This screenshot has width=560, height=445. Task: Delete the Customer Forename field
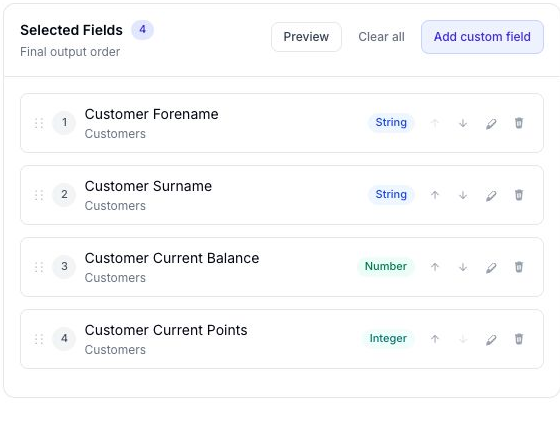point(519,123)
